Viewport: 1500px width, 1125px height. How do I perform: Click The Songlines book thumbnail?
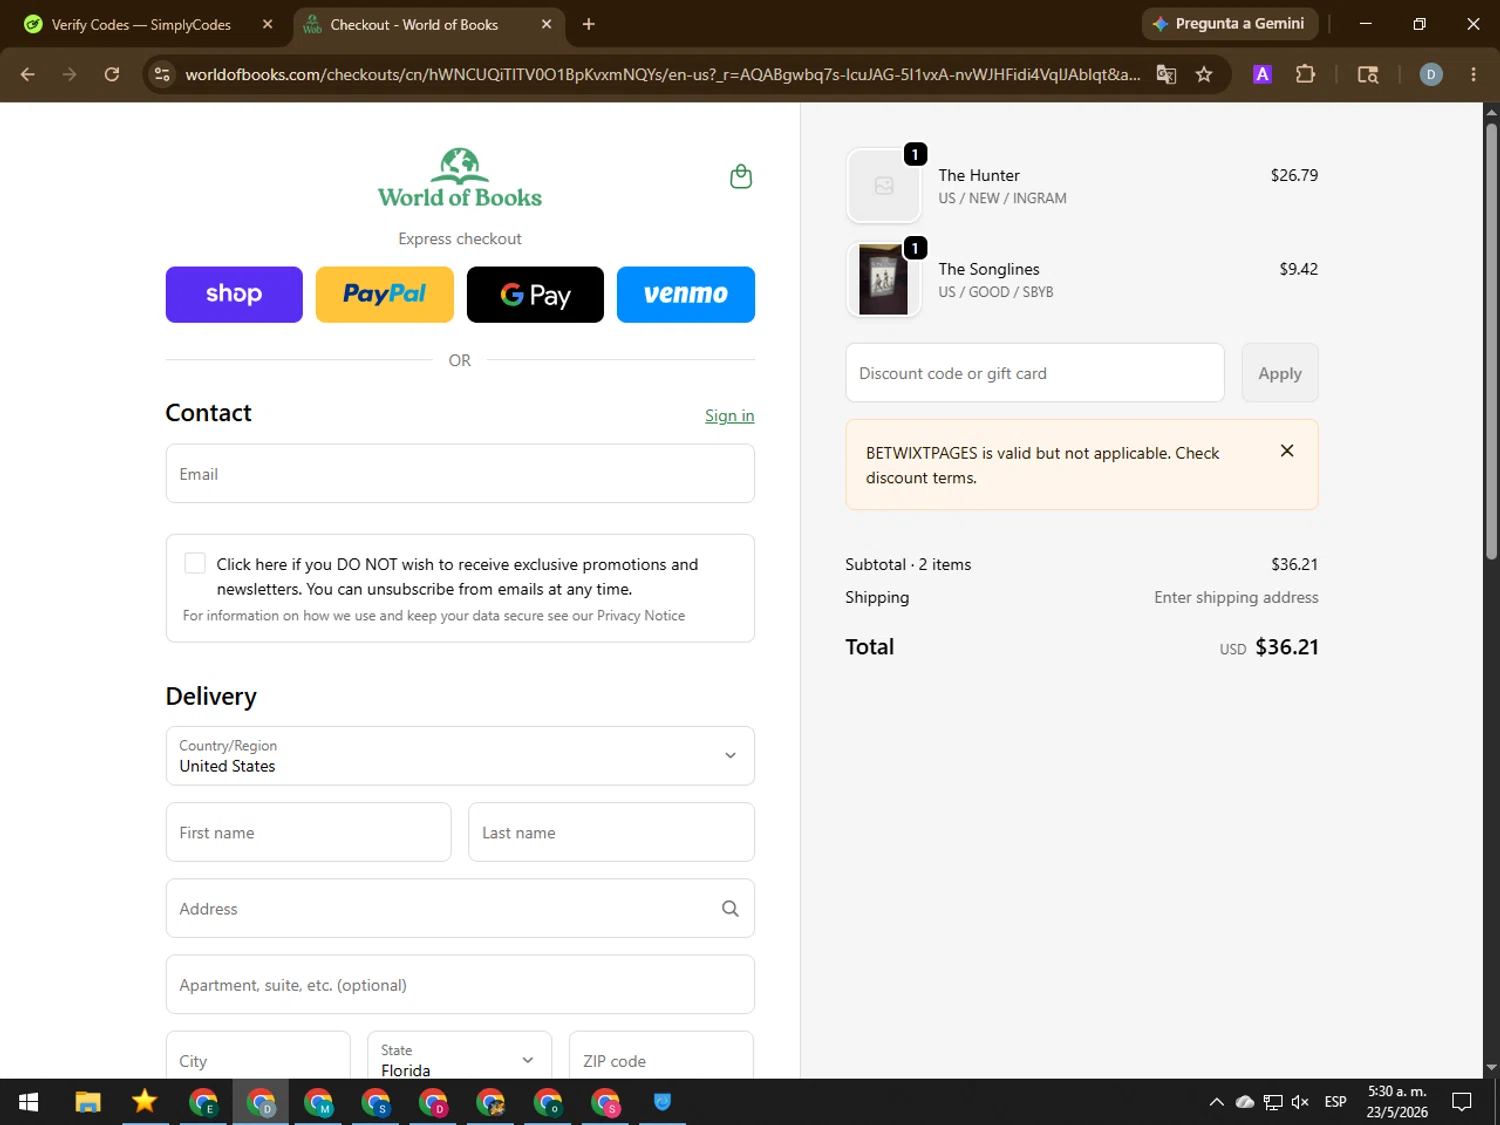pos(884,280)
